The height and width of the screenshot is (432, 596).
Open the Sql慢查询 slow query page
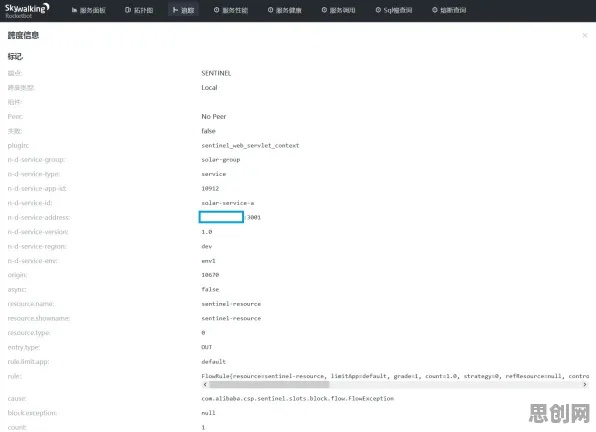click(x=394, y=10)
